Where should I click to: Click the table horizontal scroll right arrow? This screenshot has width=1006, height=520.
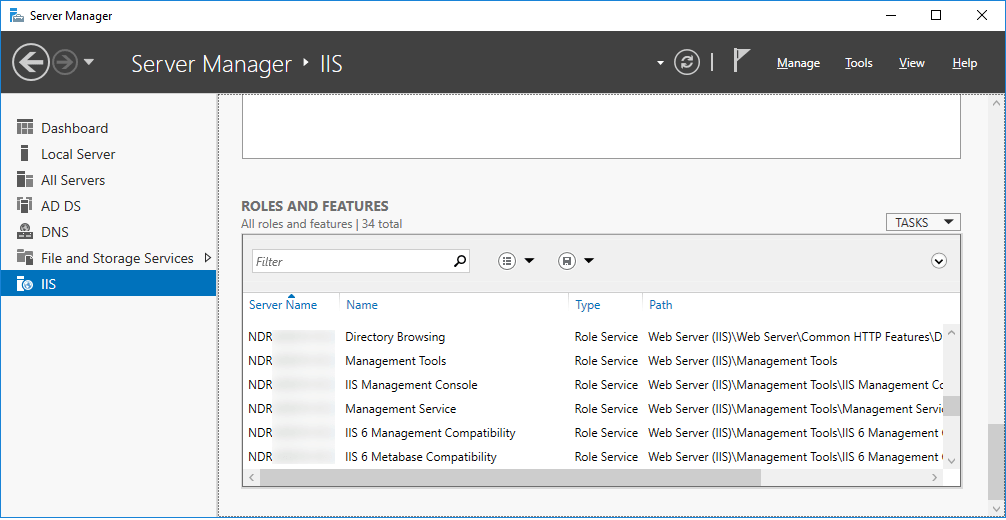pyautogui.click(x=935, y=478)
